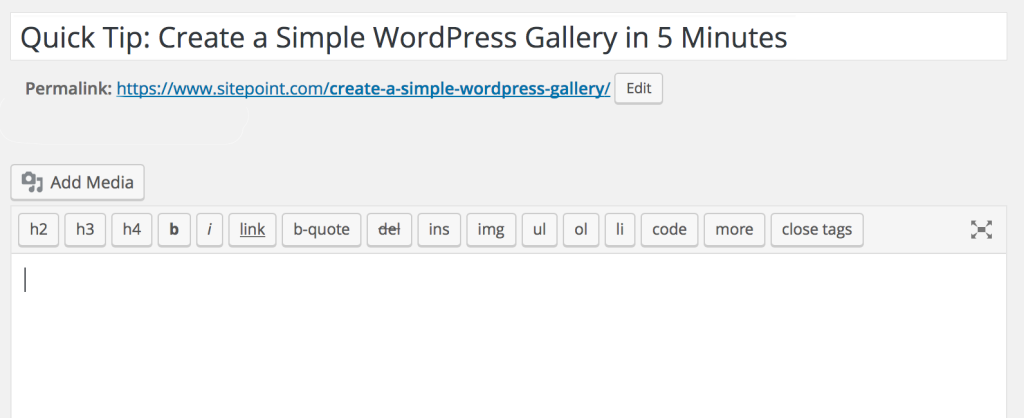Edit the permalink slug
The image size is (1024, 418).
[x=638, y=88]
